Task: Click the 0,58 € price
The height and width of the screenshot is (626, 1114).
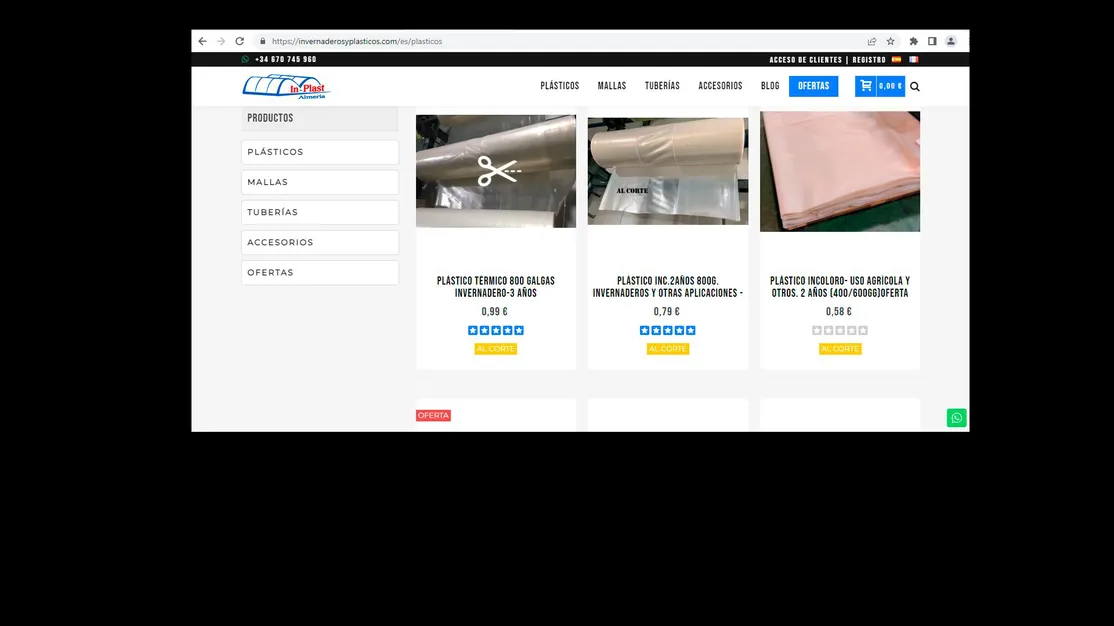Action: (x=838, y=312)
